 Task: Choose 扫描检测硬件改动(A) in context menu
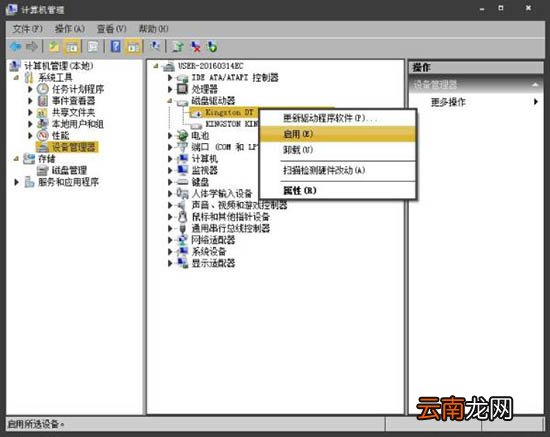pyautogui.click(x=337, y=170)
